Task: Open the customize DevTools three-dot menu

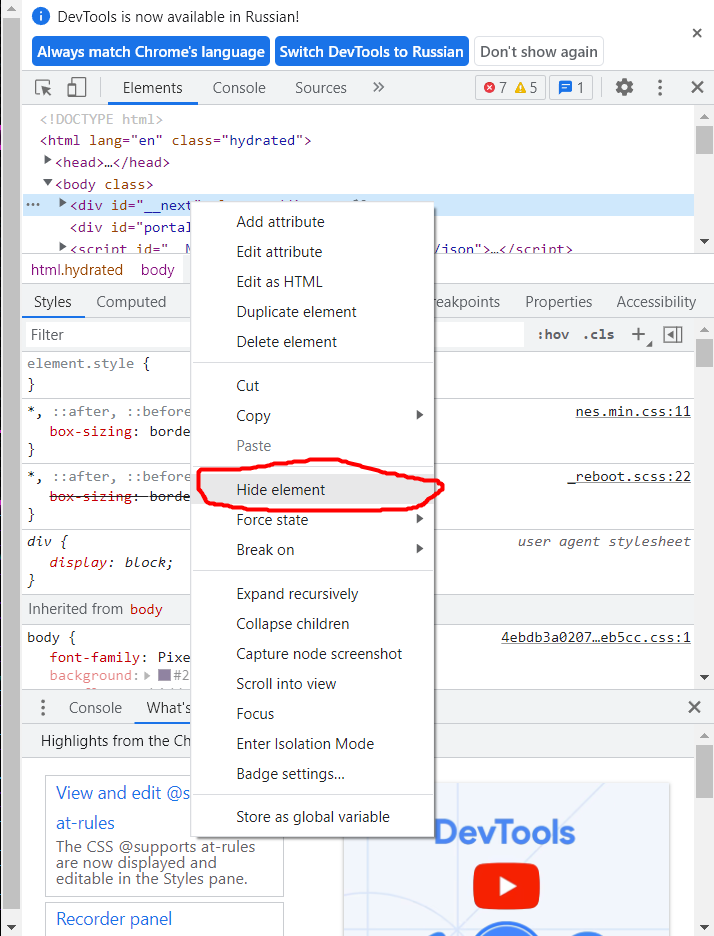Action: [x=660, y=88]
